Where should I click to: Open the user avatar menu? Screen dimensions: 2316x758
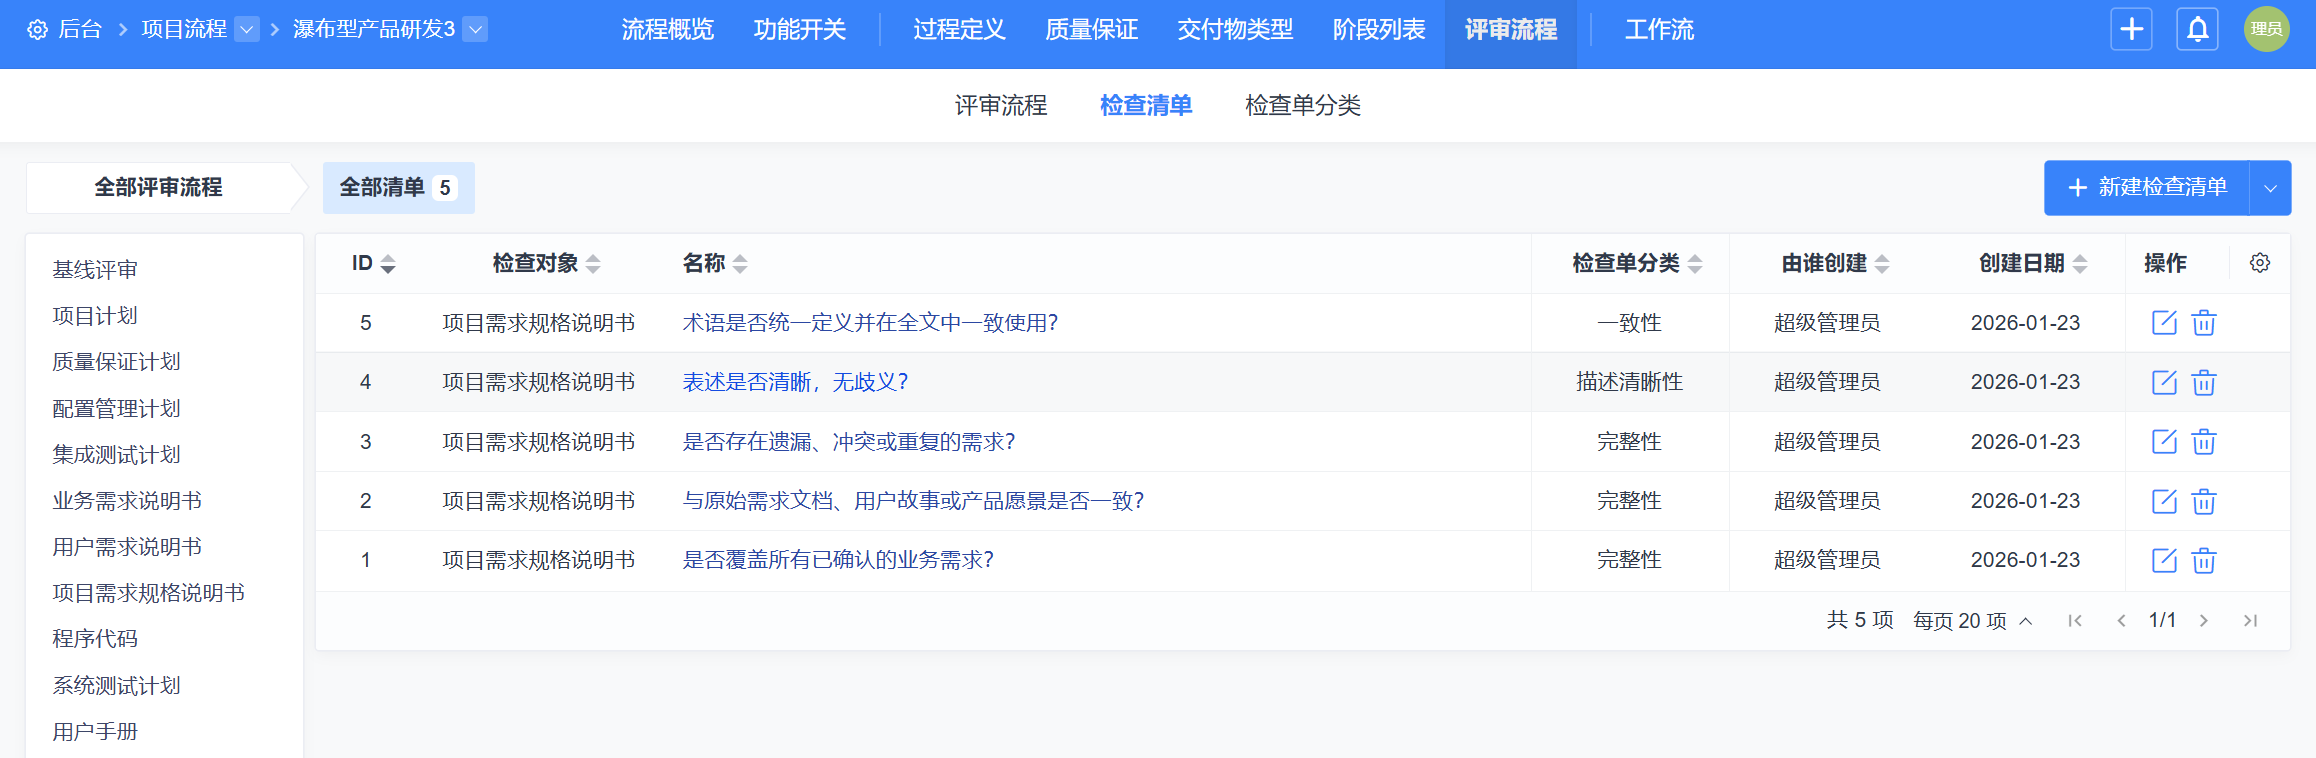click(x=2265, y=29)
